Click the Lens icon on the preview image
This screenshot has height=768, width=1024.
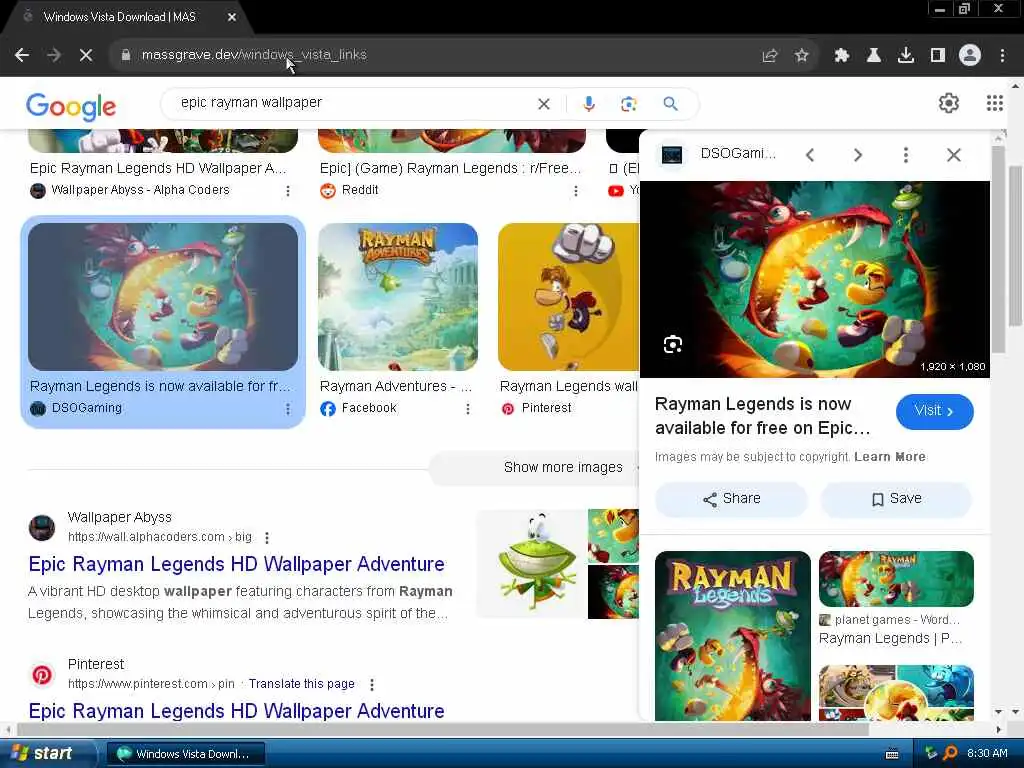click(673, 344)
